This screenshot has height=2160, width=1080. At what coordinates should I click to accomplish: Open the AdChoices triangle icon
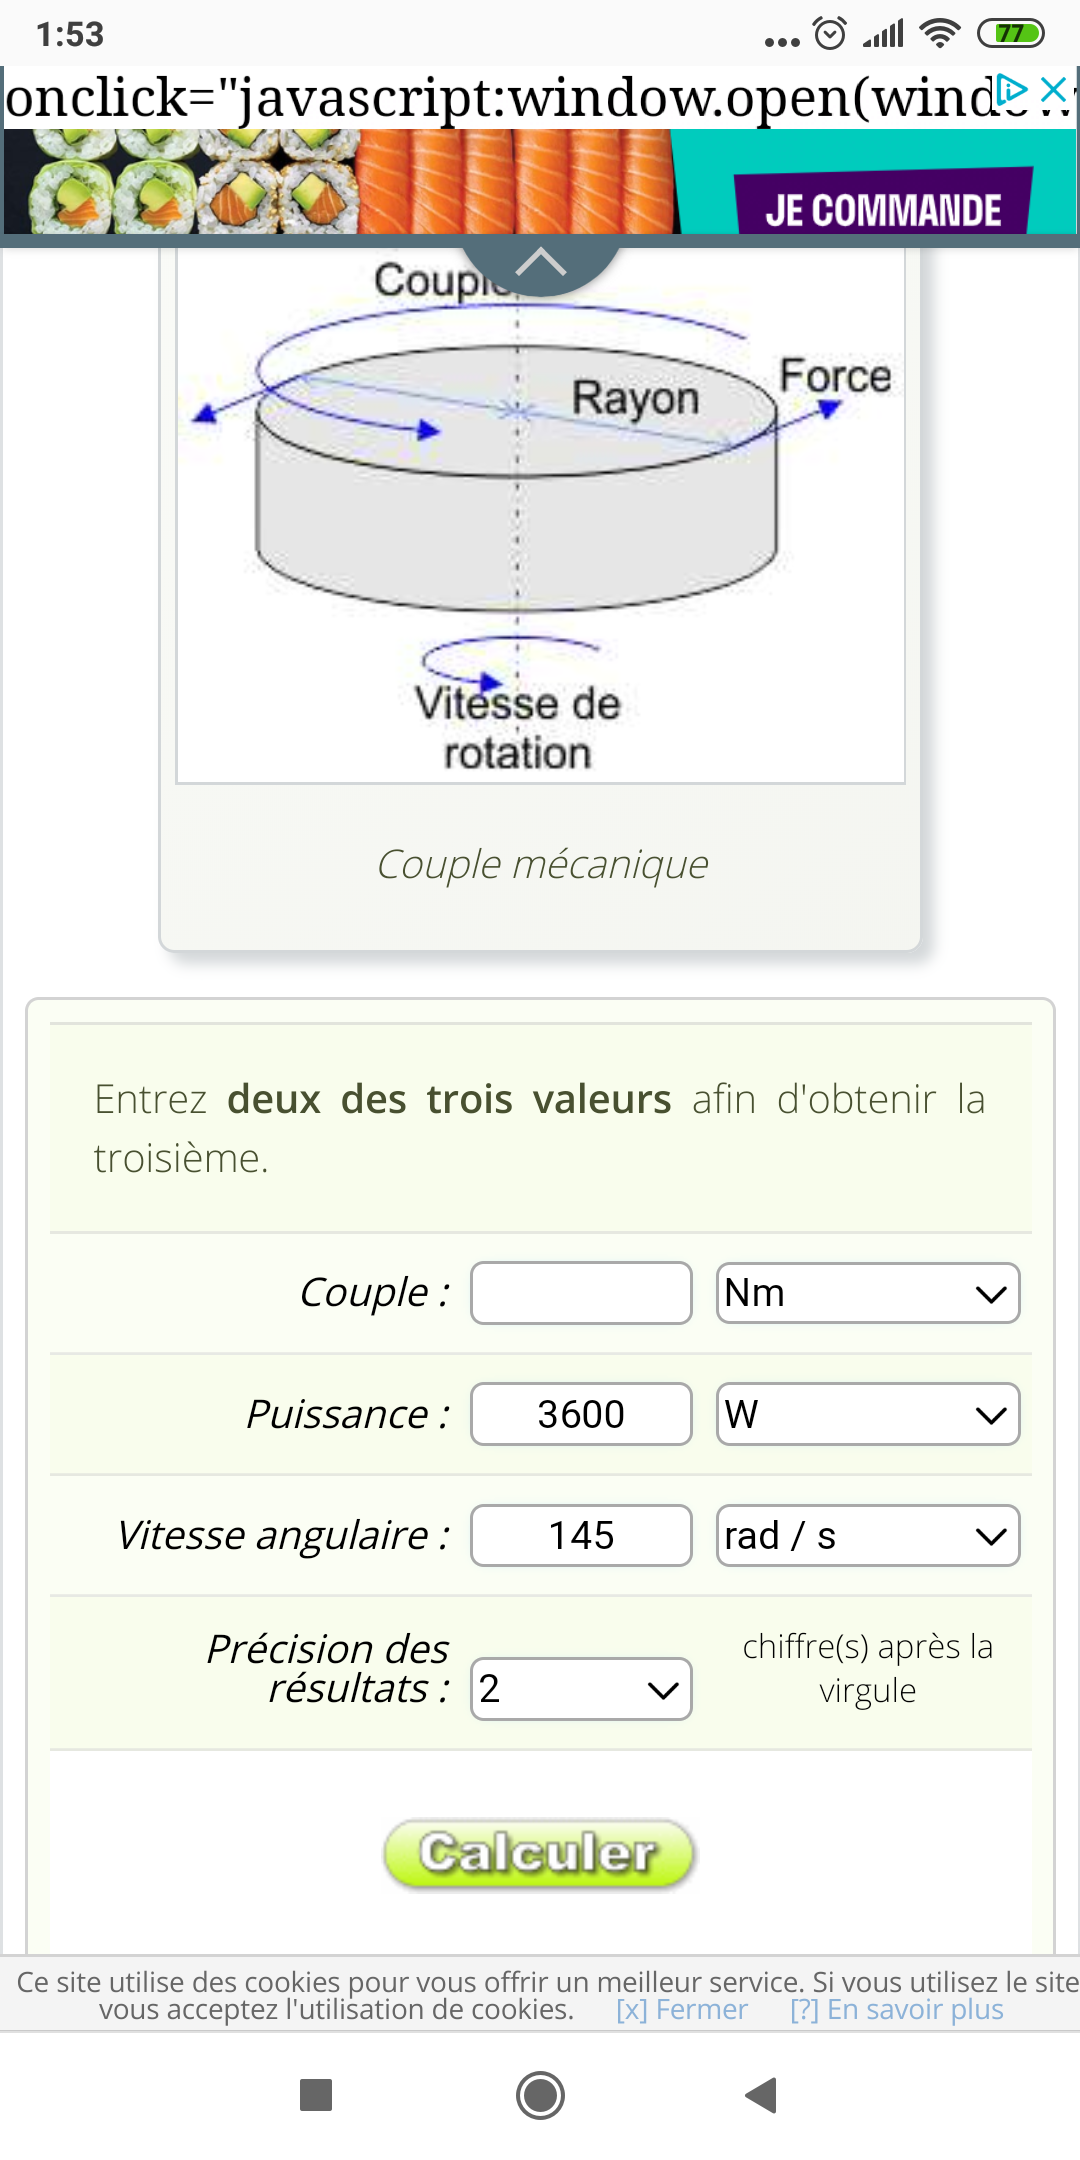tap(1013, 90)
